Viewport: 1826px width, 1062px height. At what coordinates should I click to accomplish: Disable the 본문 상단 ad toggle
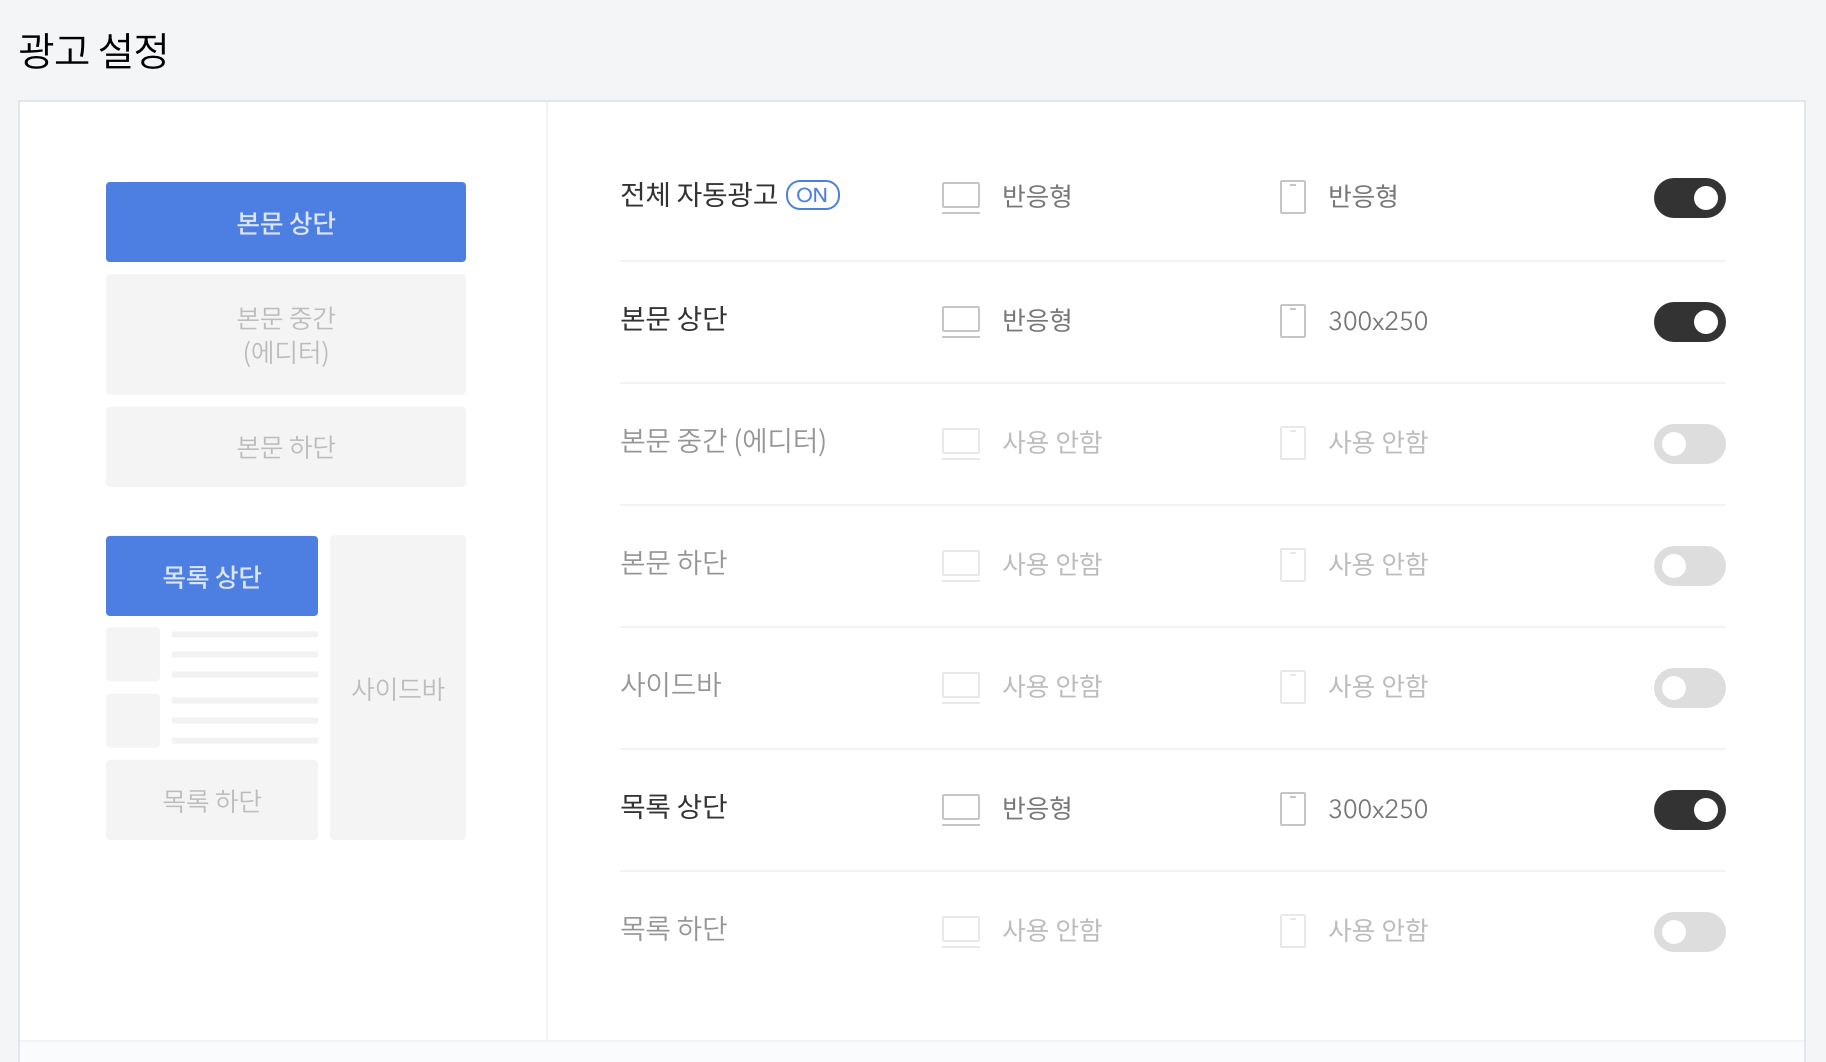(x=1689, y=322)
